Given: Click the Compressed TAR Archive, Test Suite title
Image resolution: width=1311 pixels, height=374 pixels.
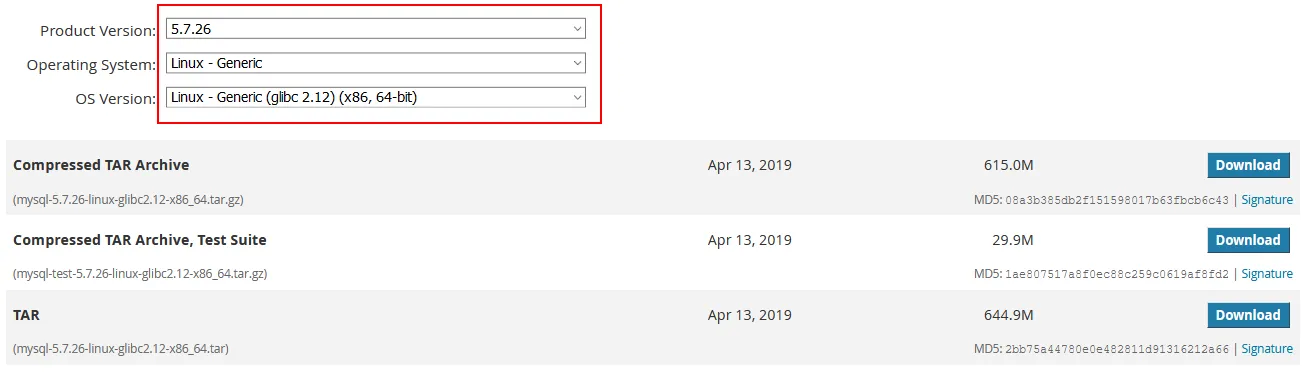Looking at the screenshot, I should pos(140,240).
